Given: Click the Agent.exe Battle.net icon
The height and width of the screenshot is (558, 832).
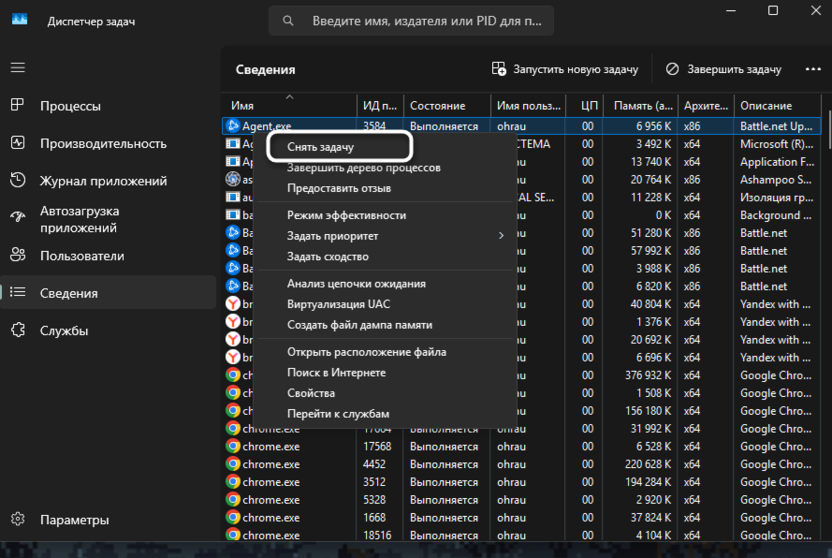Looking at the screenshot, I should pyautogui.click(x=232, y=126).
